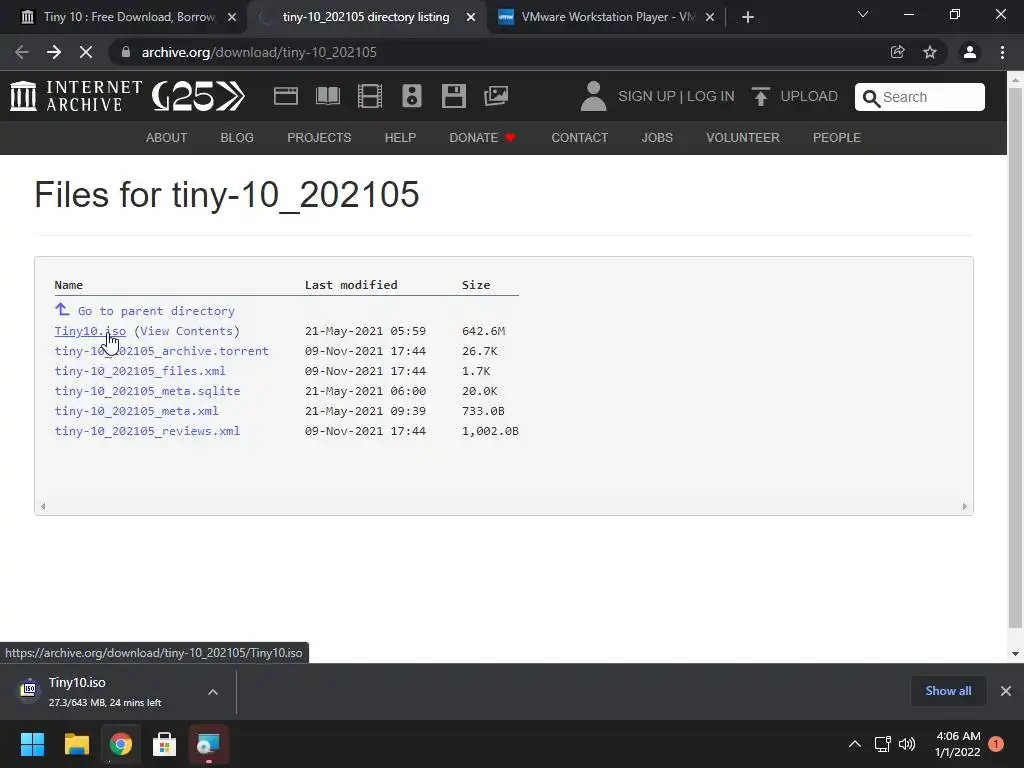Click the Chrome taskbar icon
This screenshot has width=1024, height=768.
pyautogui.click(x=121, y=744)
